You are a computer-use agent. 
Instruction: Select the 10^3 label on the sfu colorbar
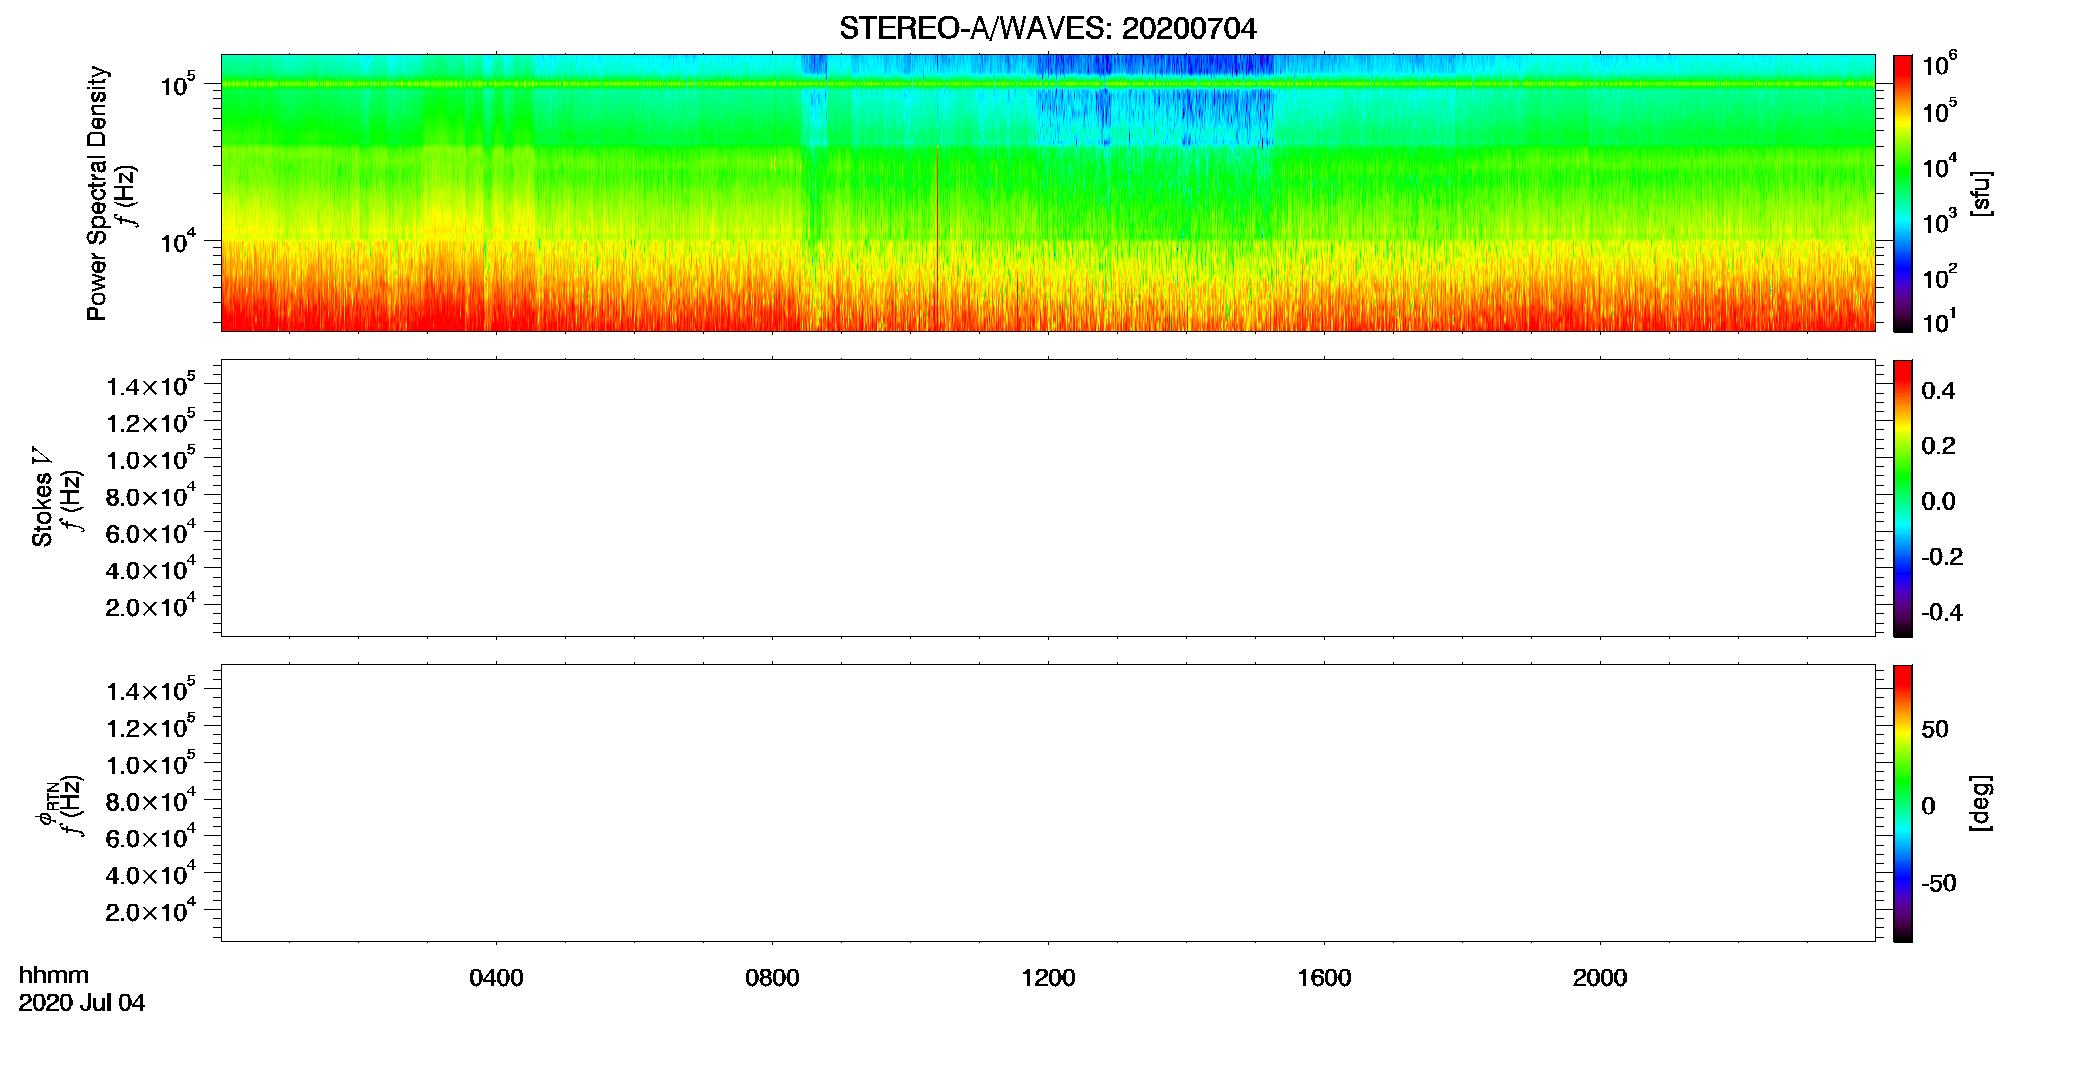pos(1939,222)
